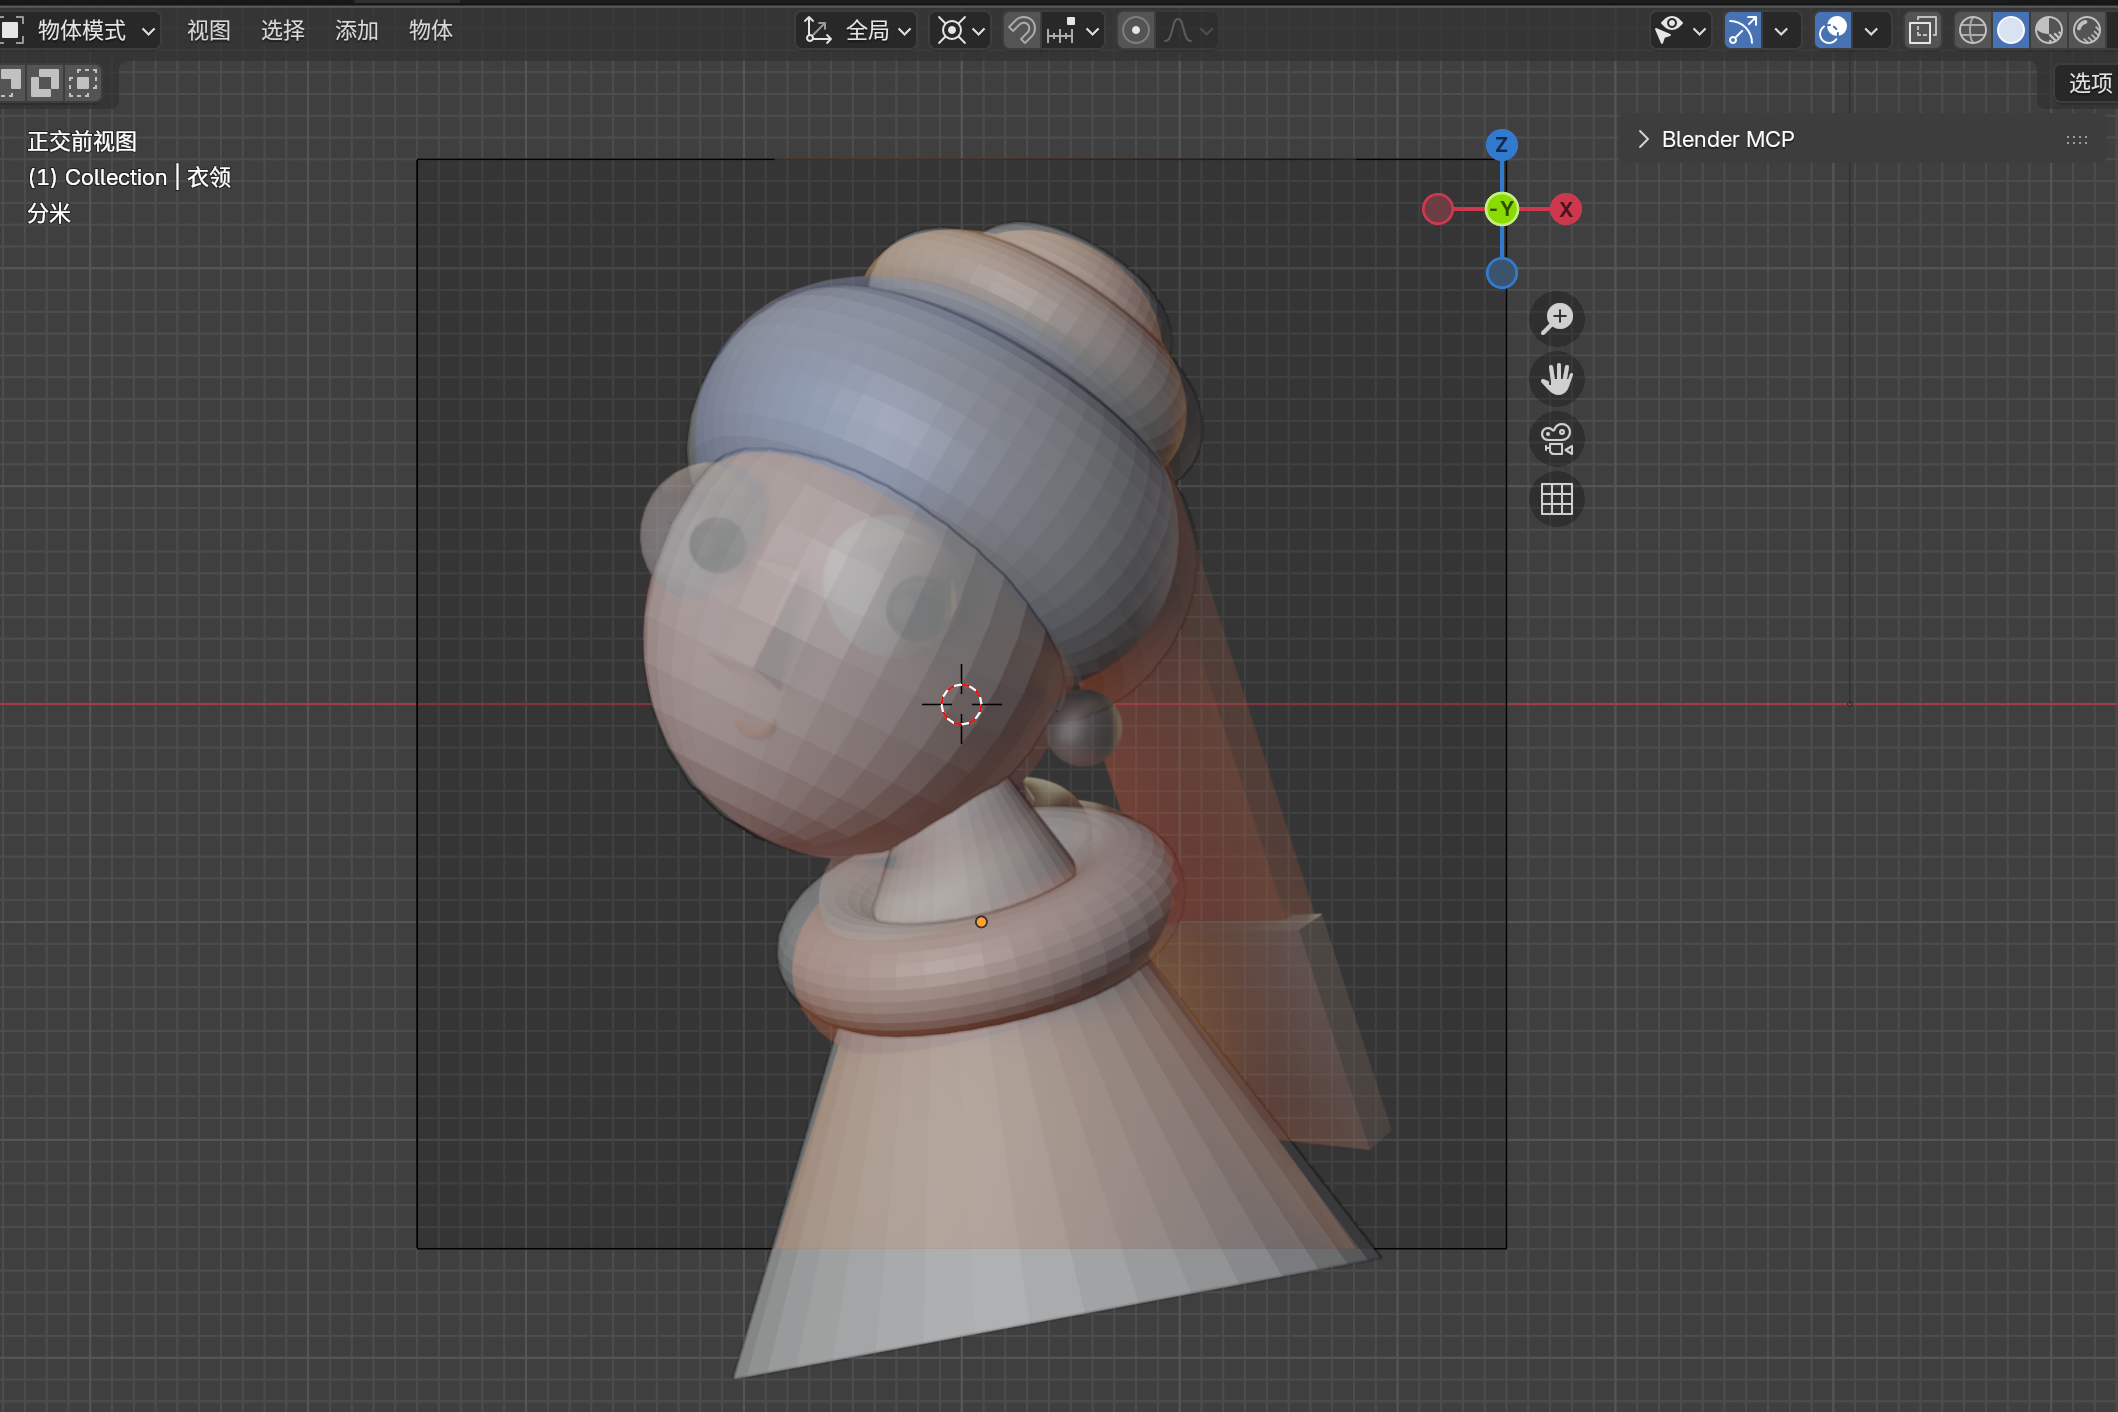Open the pivot point dropdown

point(961,31)
